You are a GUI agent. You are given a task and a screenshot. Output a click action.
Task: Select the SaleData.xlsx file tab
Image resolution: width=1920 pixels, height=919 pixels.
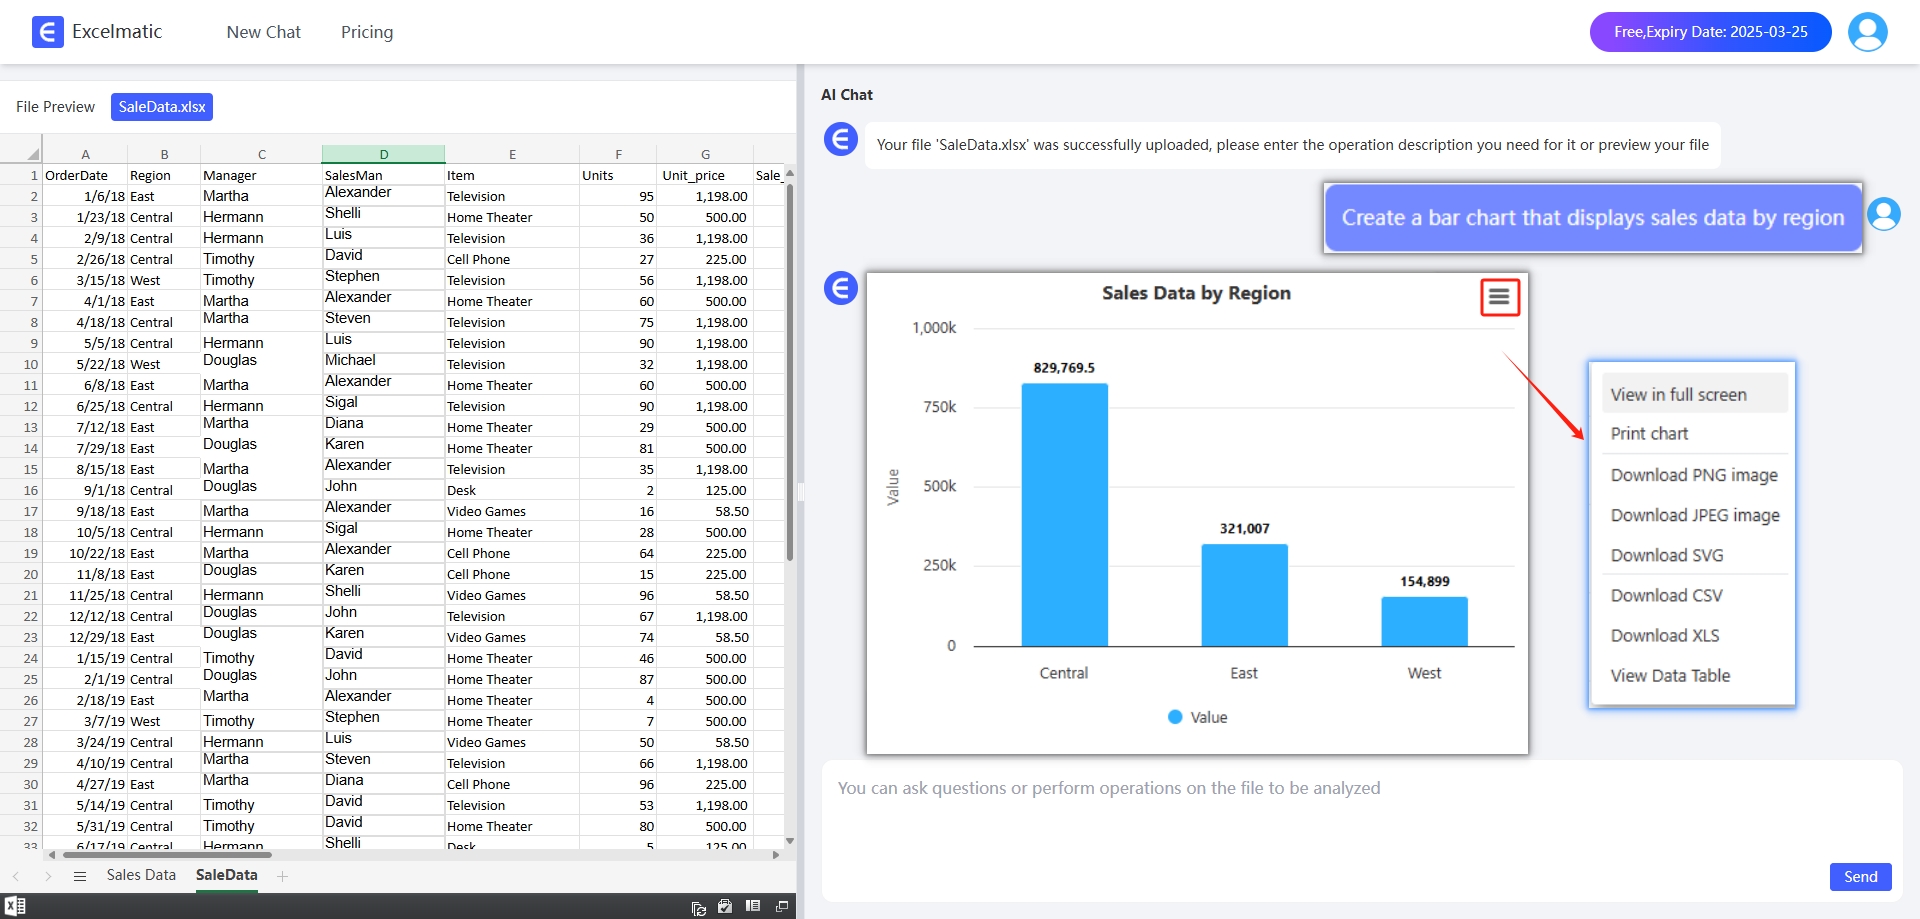162,107
